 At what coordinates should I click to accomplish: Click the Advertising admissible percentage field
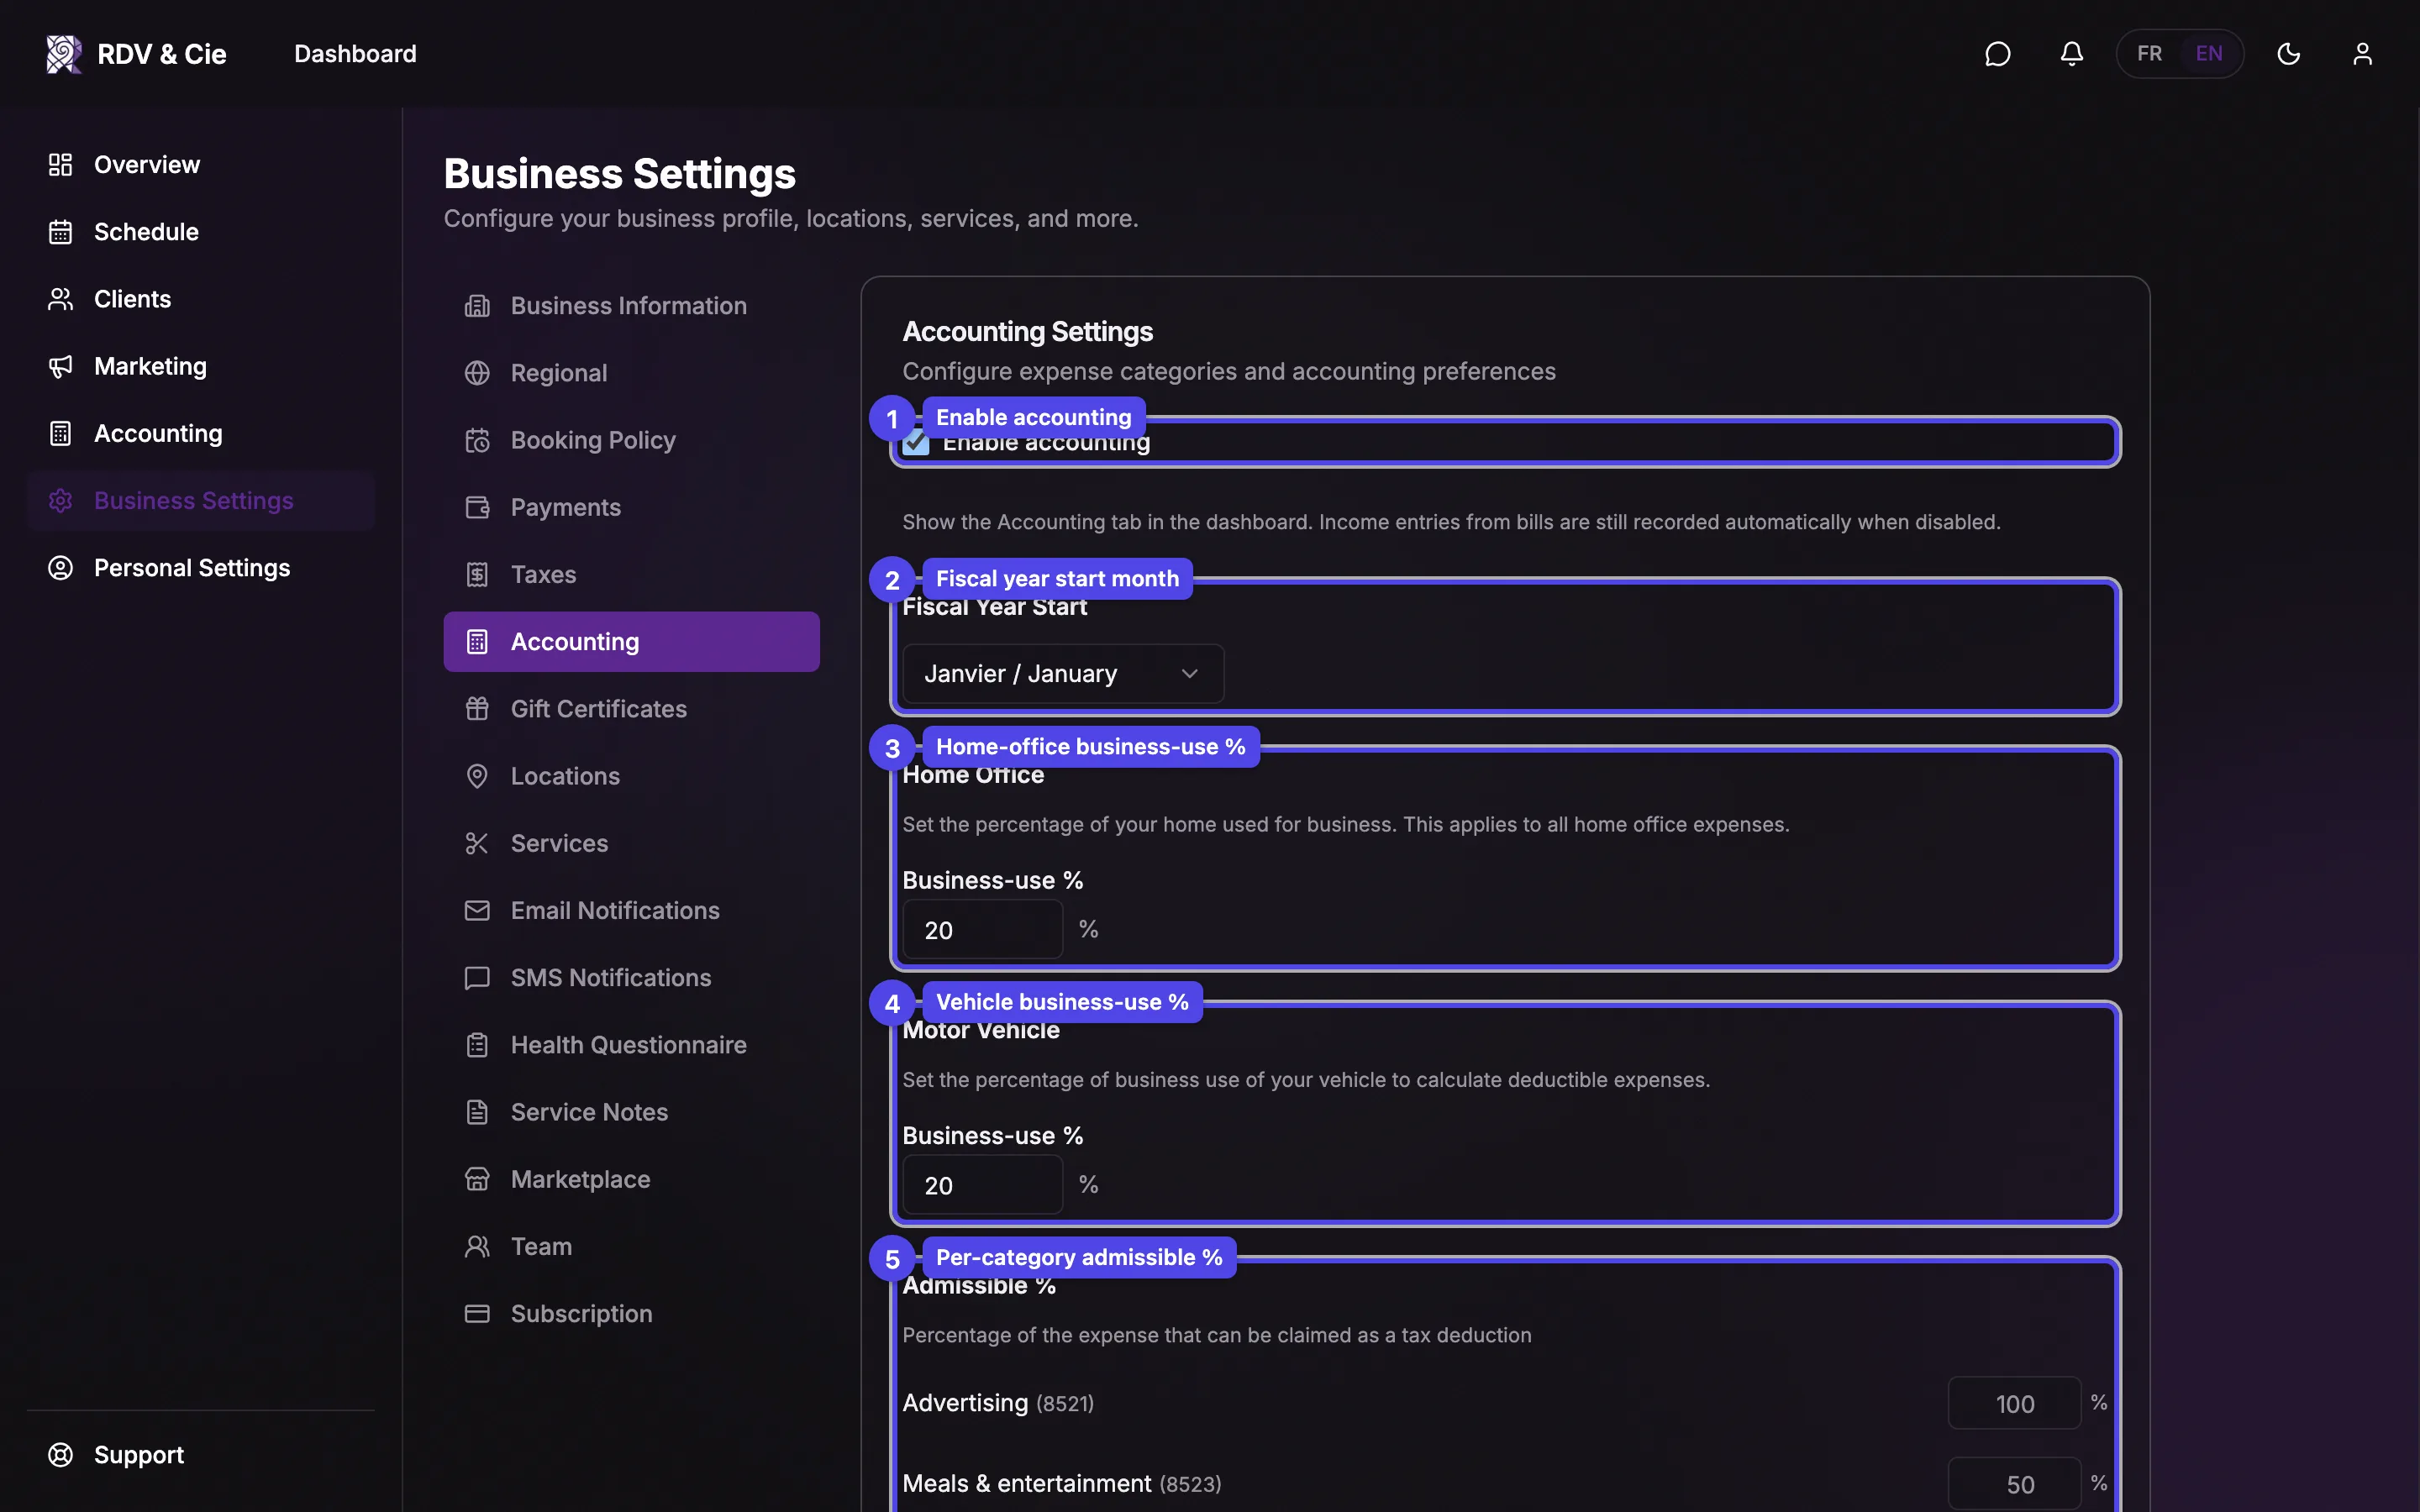pos(2014,1404)
